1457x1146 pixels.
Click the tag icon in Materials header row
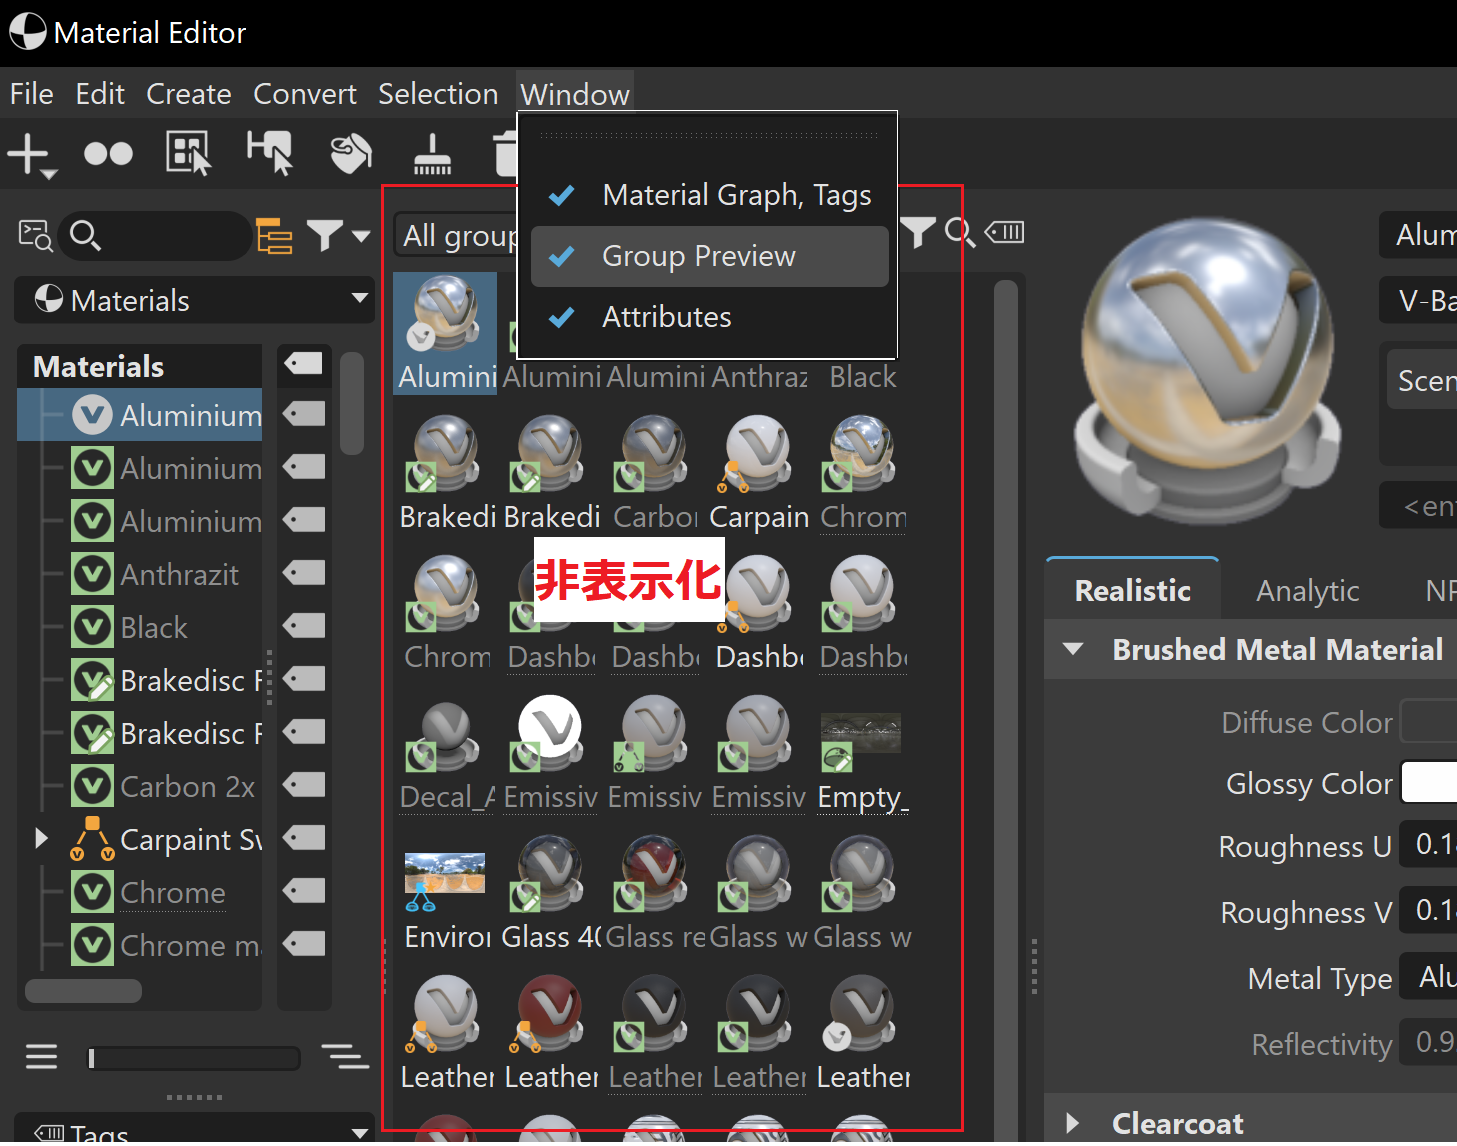304,362
